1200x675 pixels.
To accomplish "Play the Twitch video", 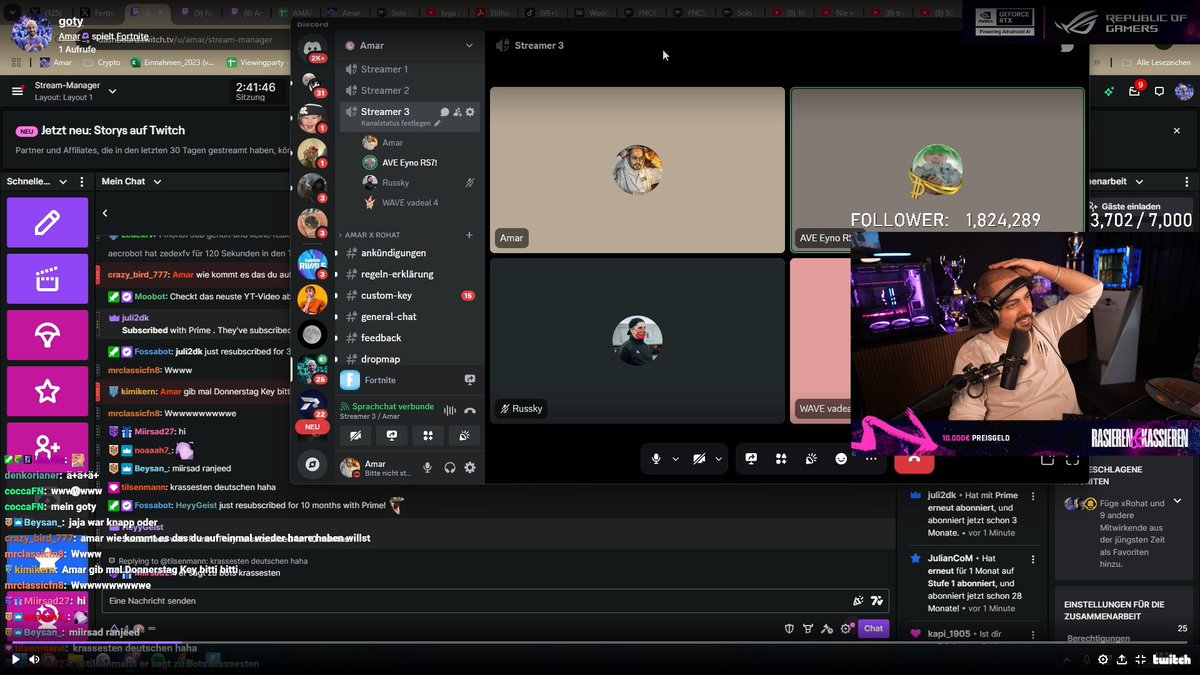I will click(x=15, y=660).
